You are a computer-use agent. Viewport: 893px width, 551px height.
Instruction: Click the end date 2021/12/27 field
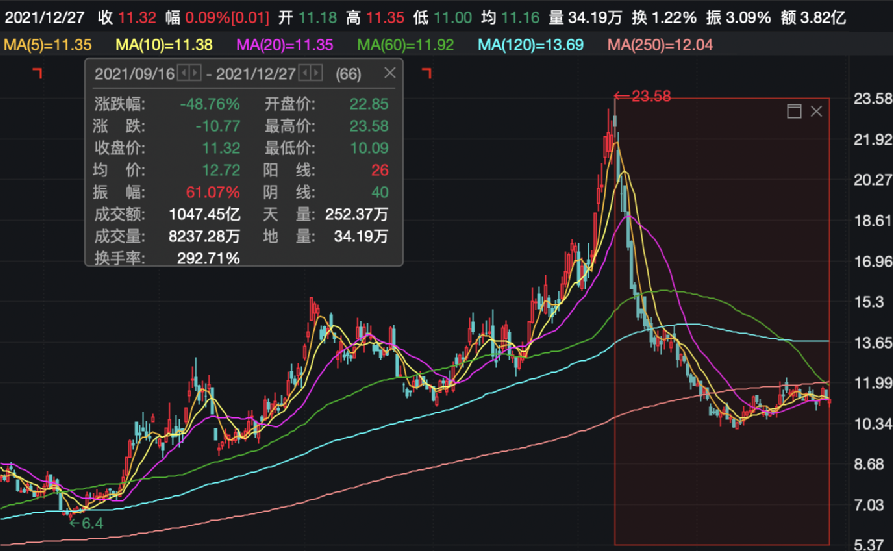(x=256, y=74)
